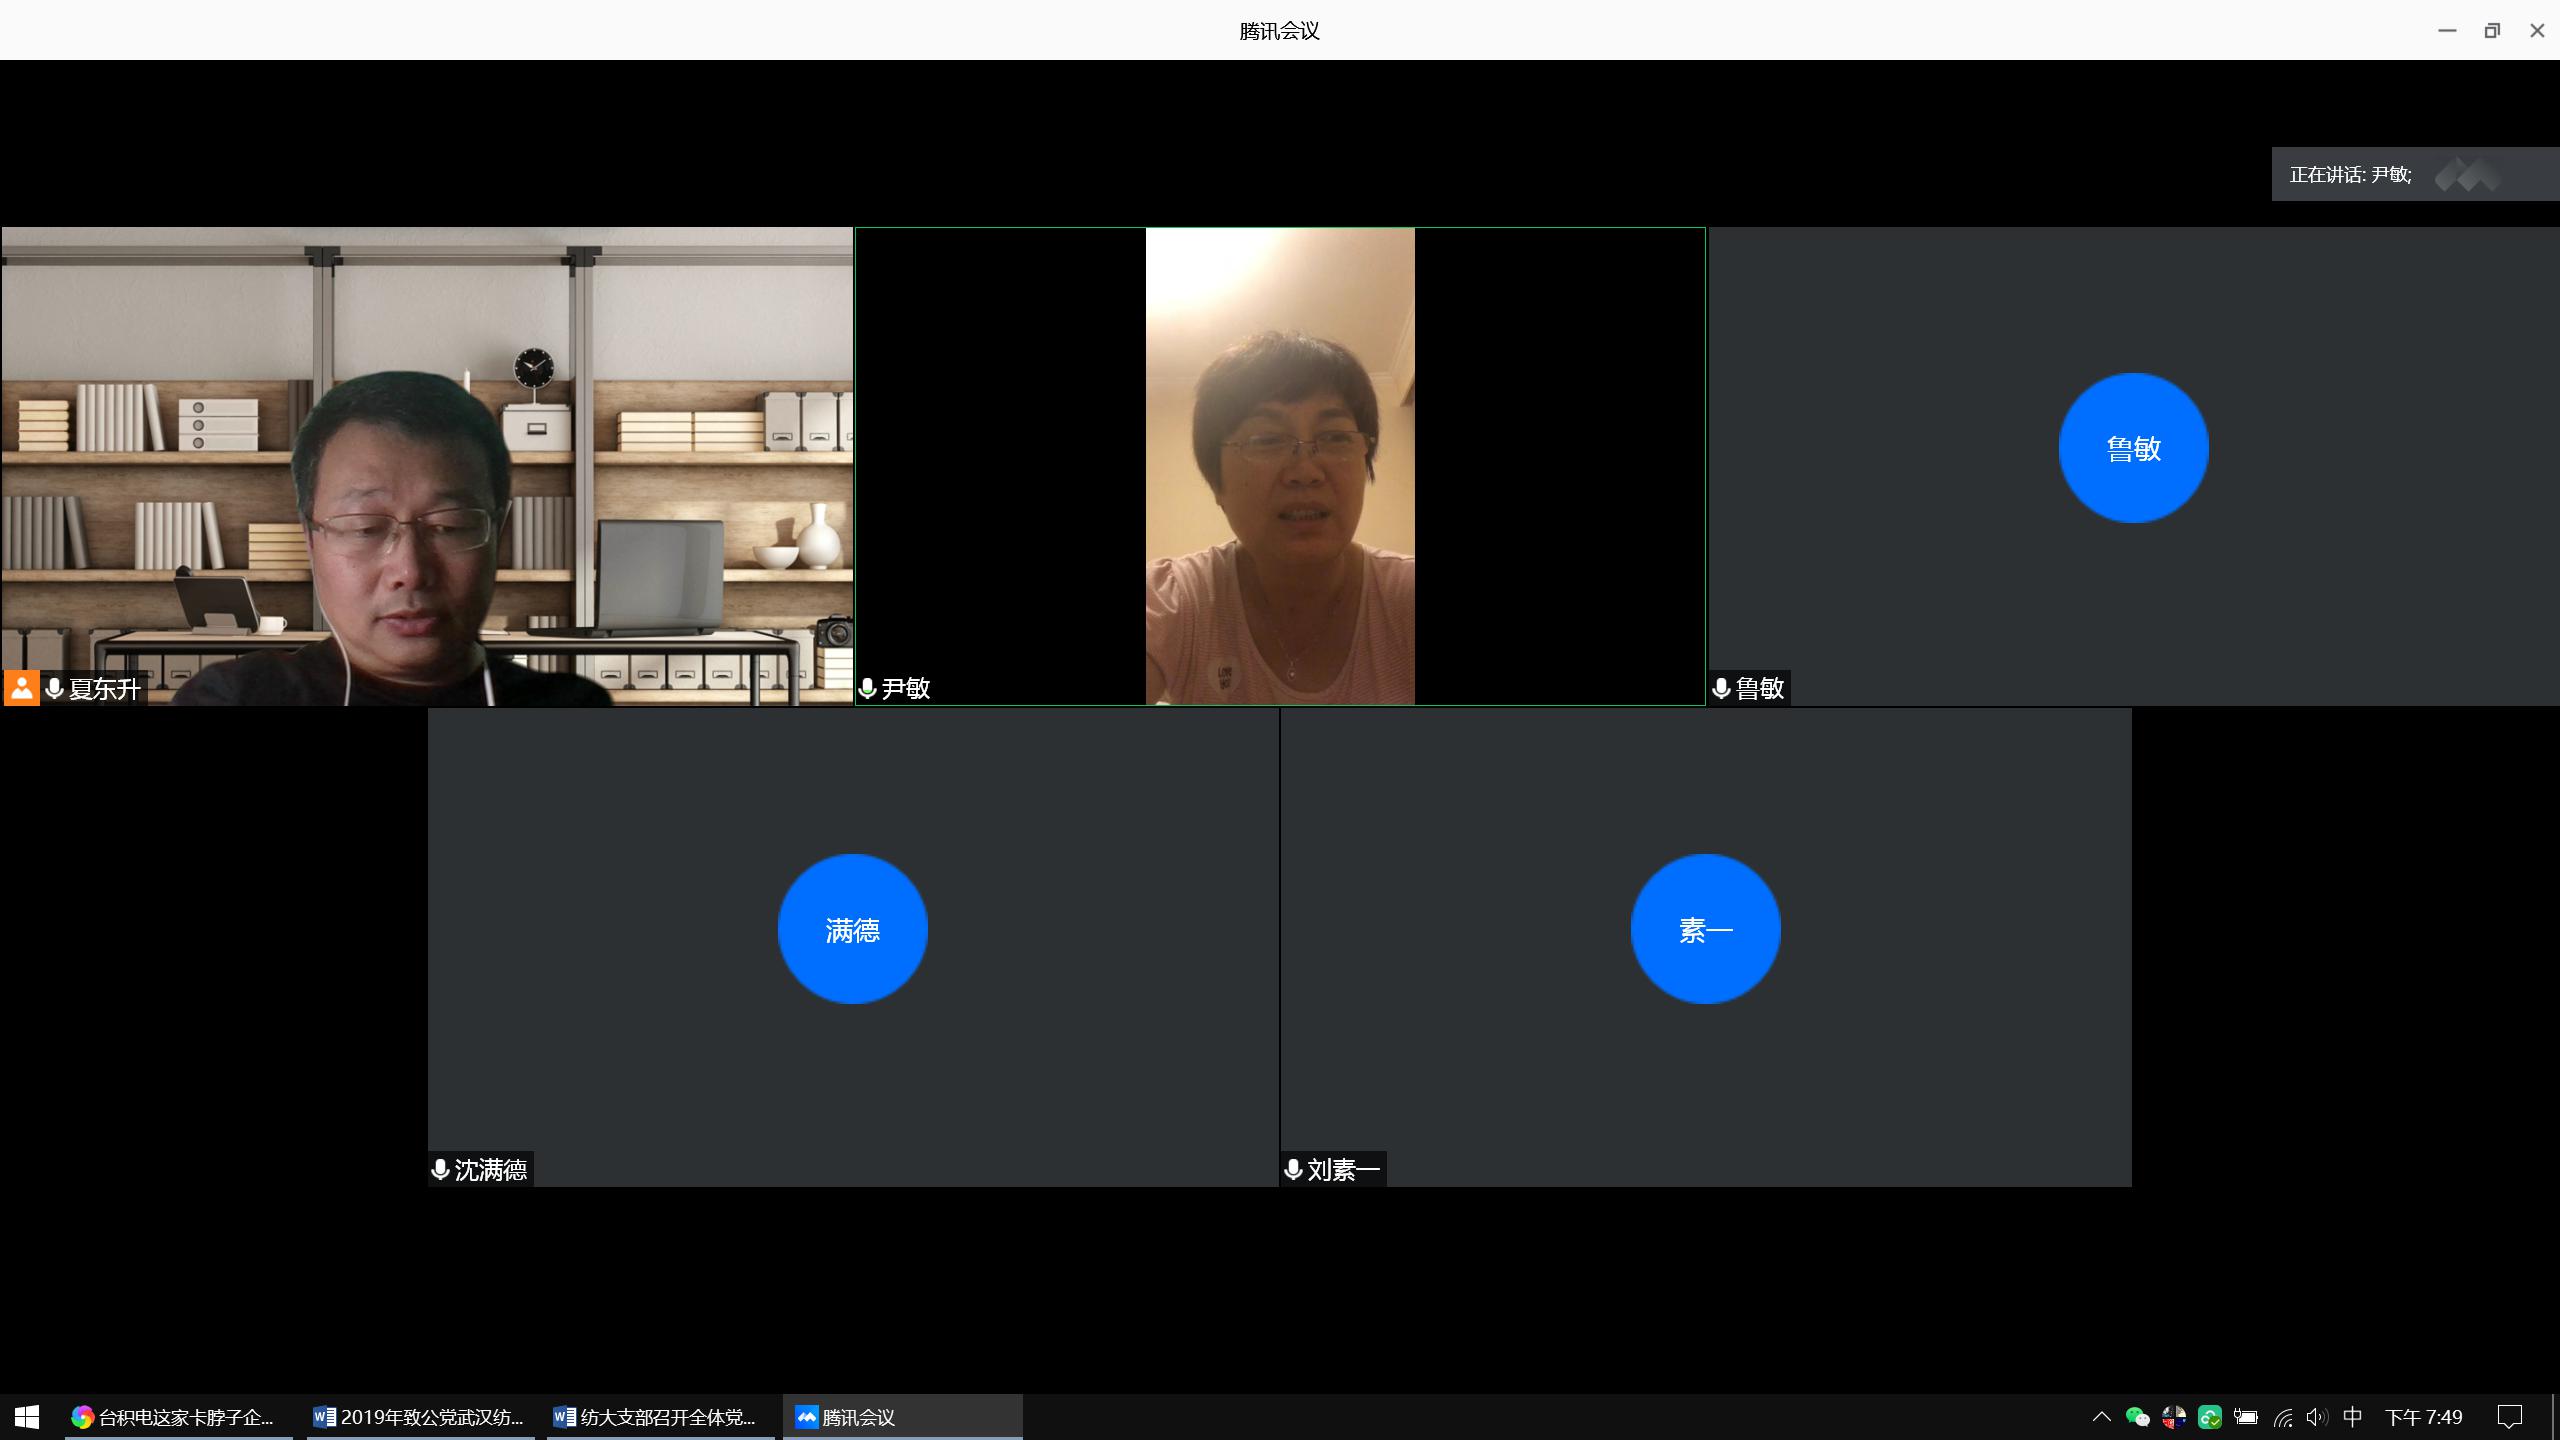Viewport: 2560px width, 1440px height.
Task: Click 尹敏's green microphone icon
Action: coord(868,688)
